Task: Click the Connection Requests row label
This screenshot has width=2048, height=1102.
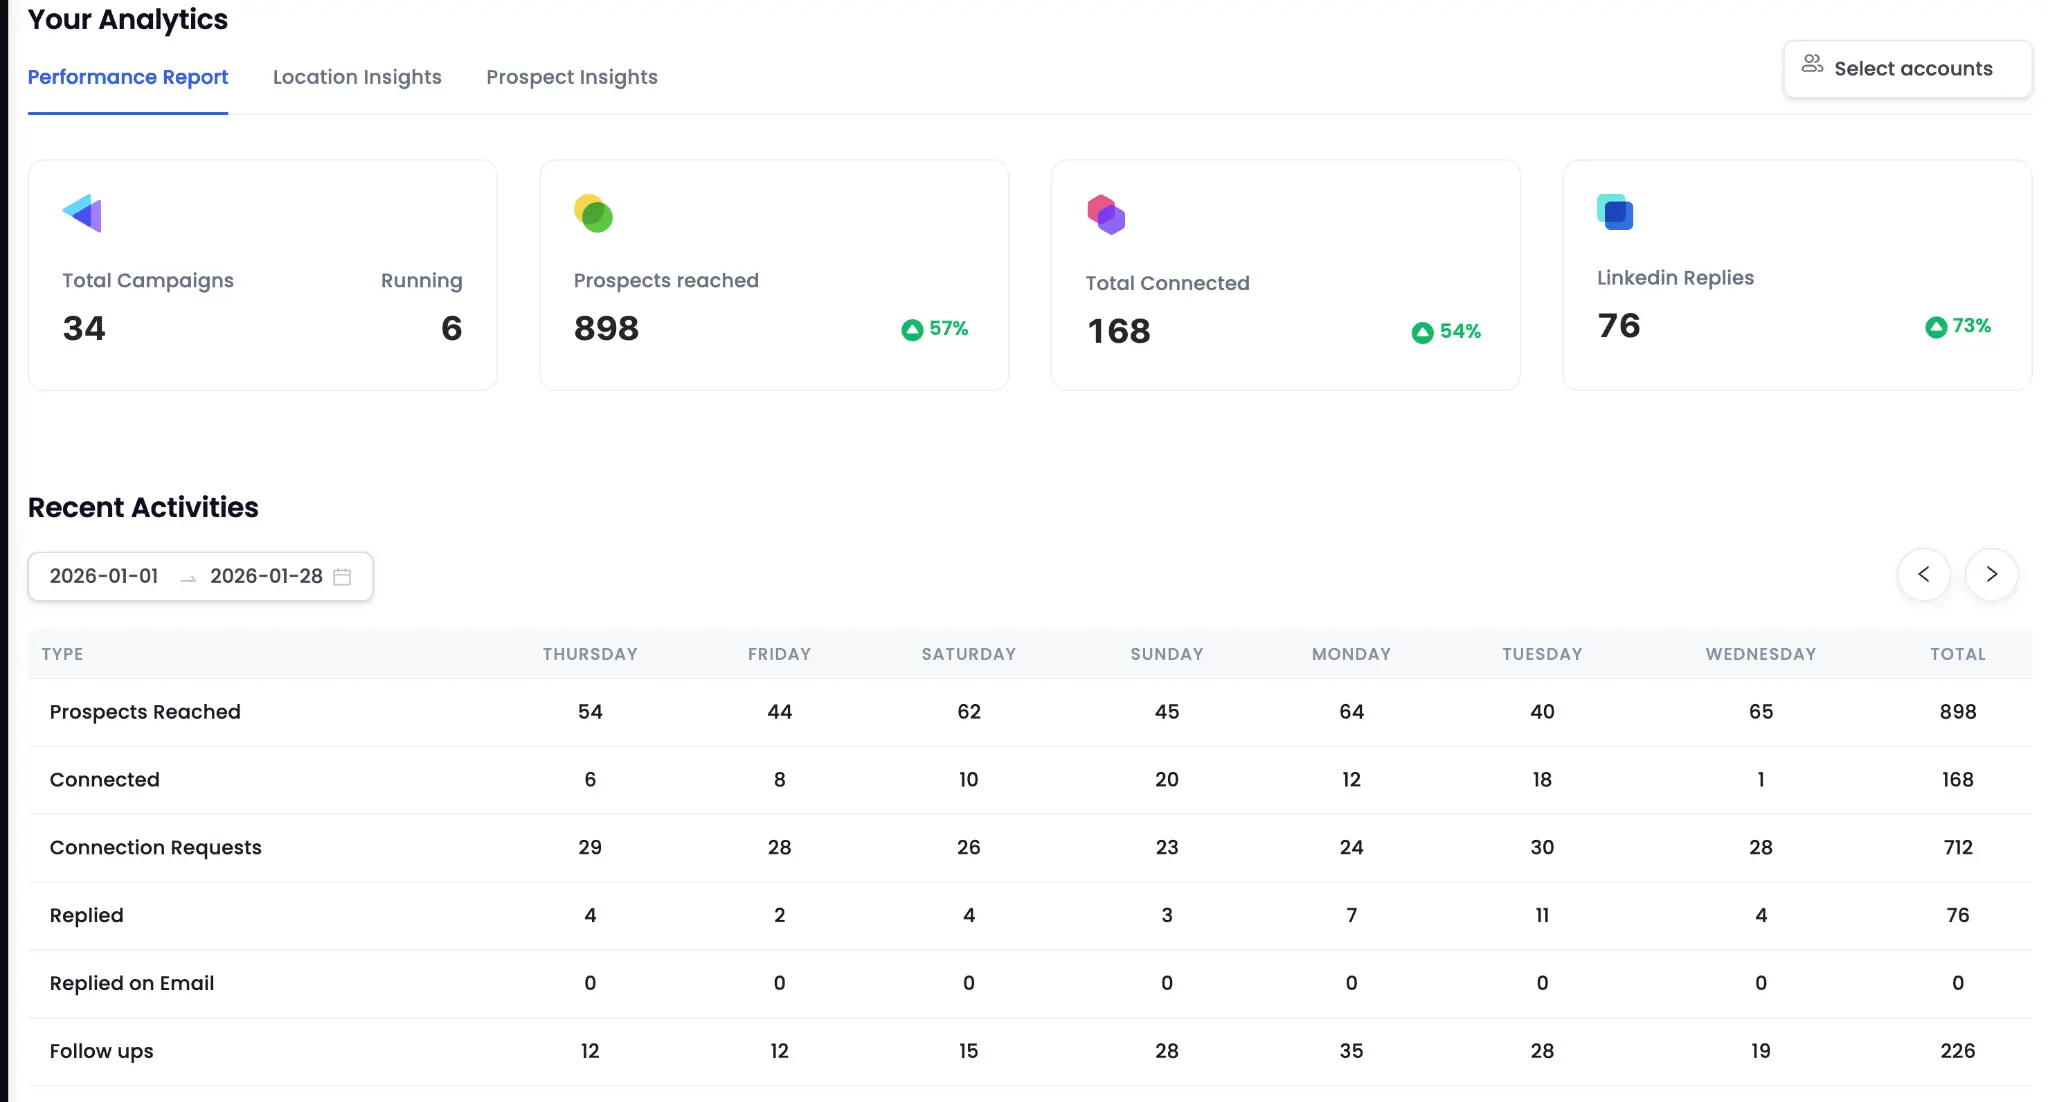Action: click(155, 848)
